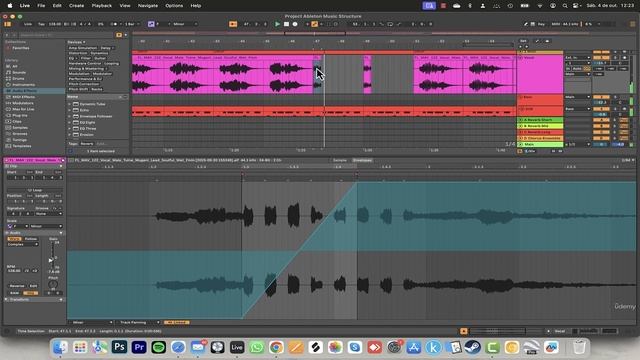Select Grooves in browser library
Screen dimensions: 640x360
pyautogui.click(x=20, y=133)
